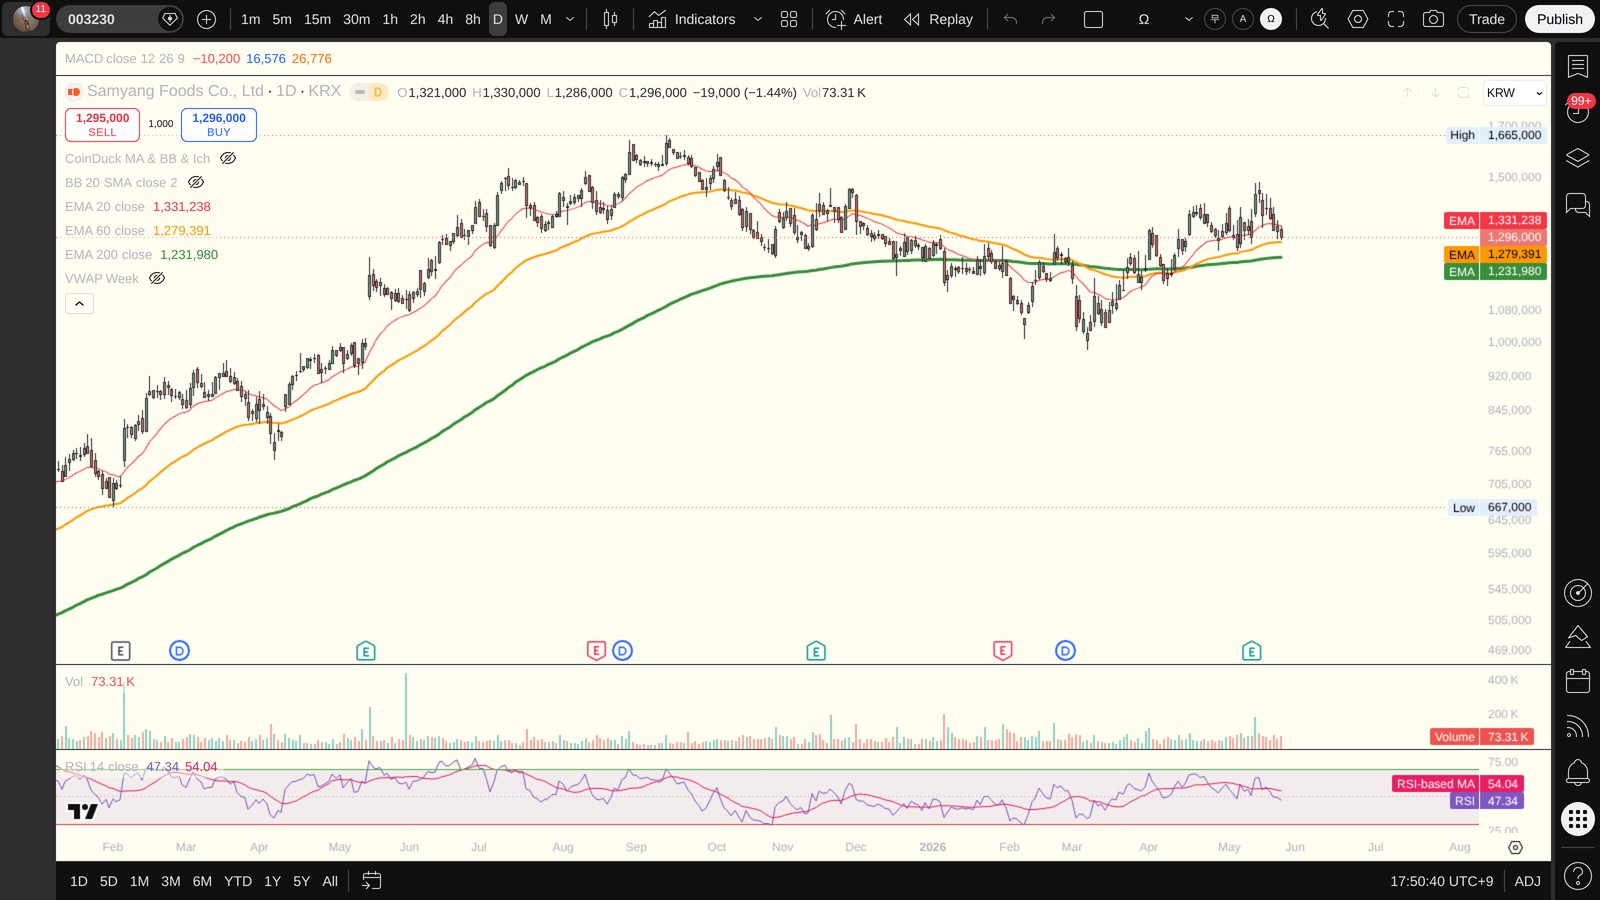Set range to 1D

click(79, 881)
